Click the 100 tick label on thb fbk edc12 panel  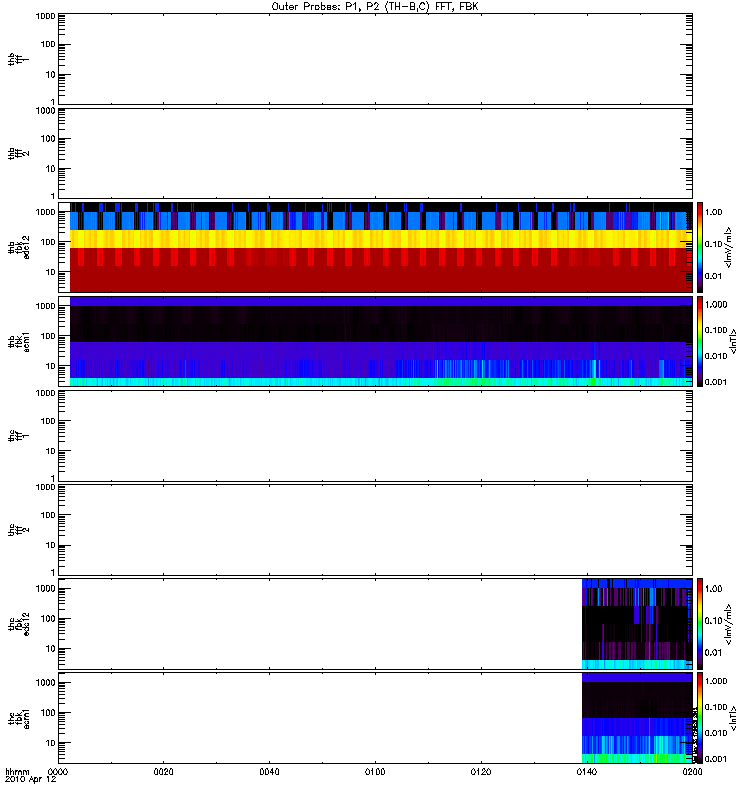[48, 242]
